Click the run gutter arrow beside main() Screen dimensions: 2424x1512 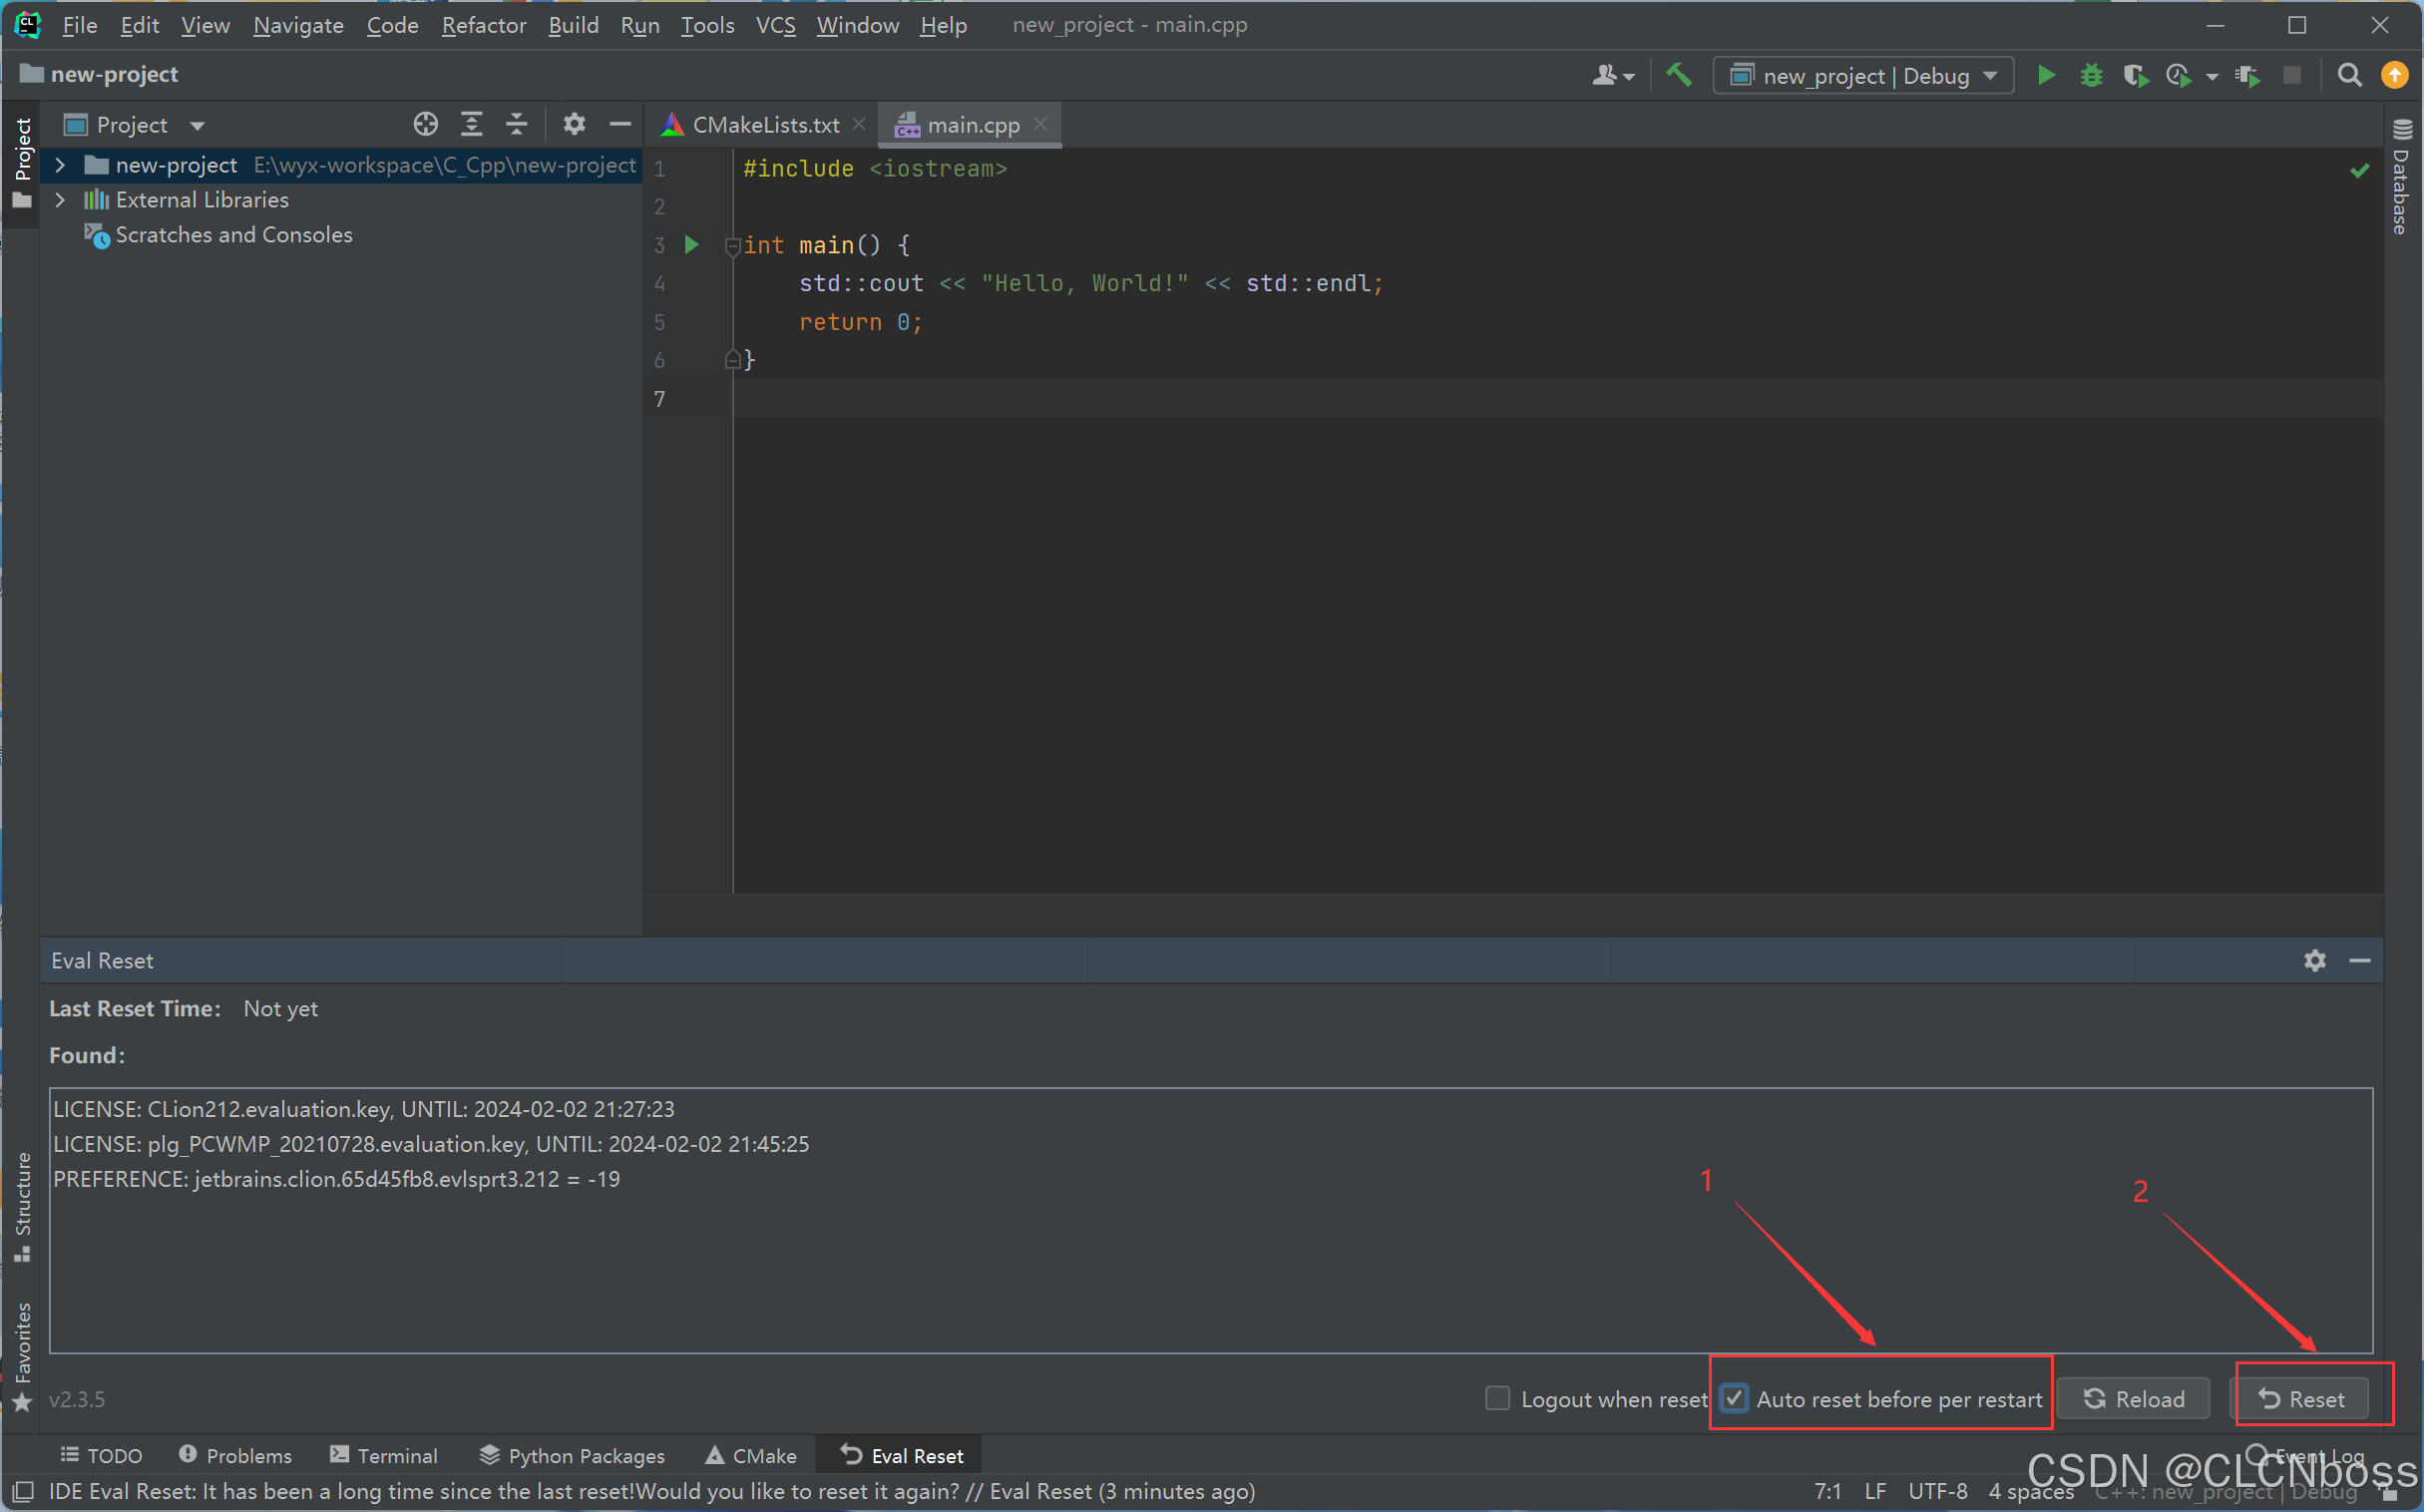pyautogui.click(x=691, y=245)
